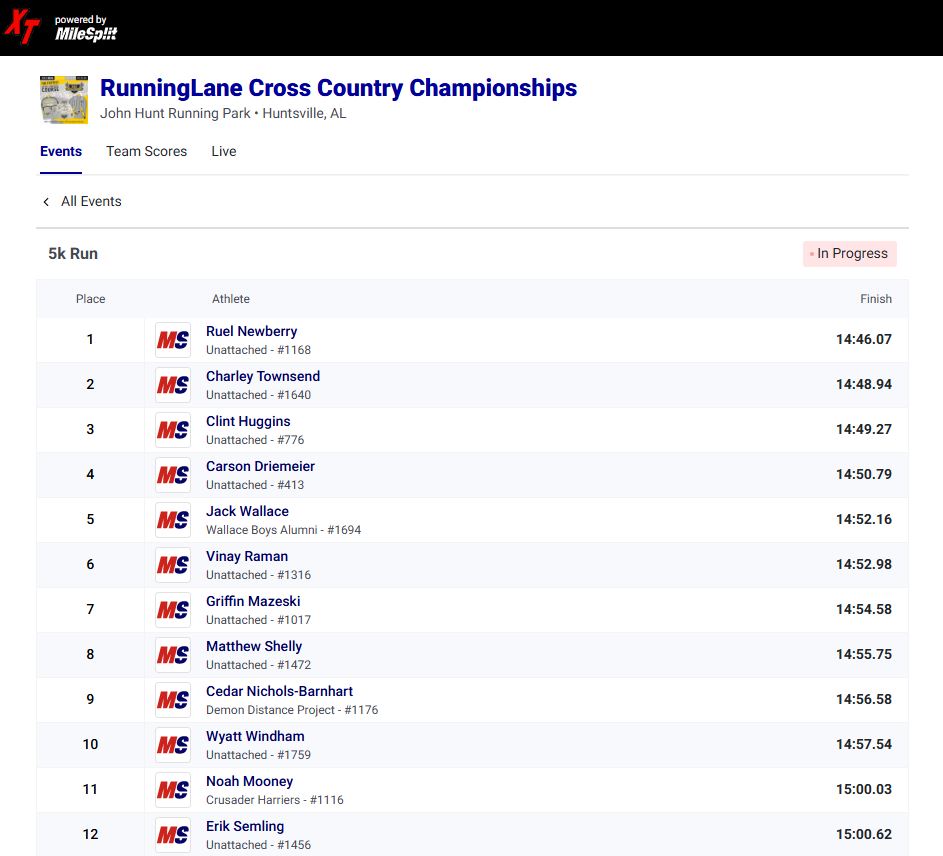Click 'Unattached - #1168' under Ruel Newberry
Screen dimensions: 943x856
[x=259, y=350]
